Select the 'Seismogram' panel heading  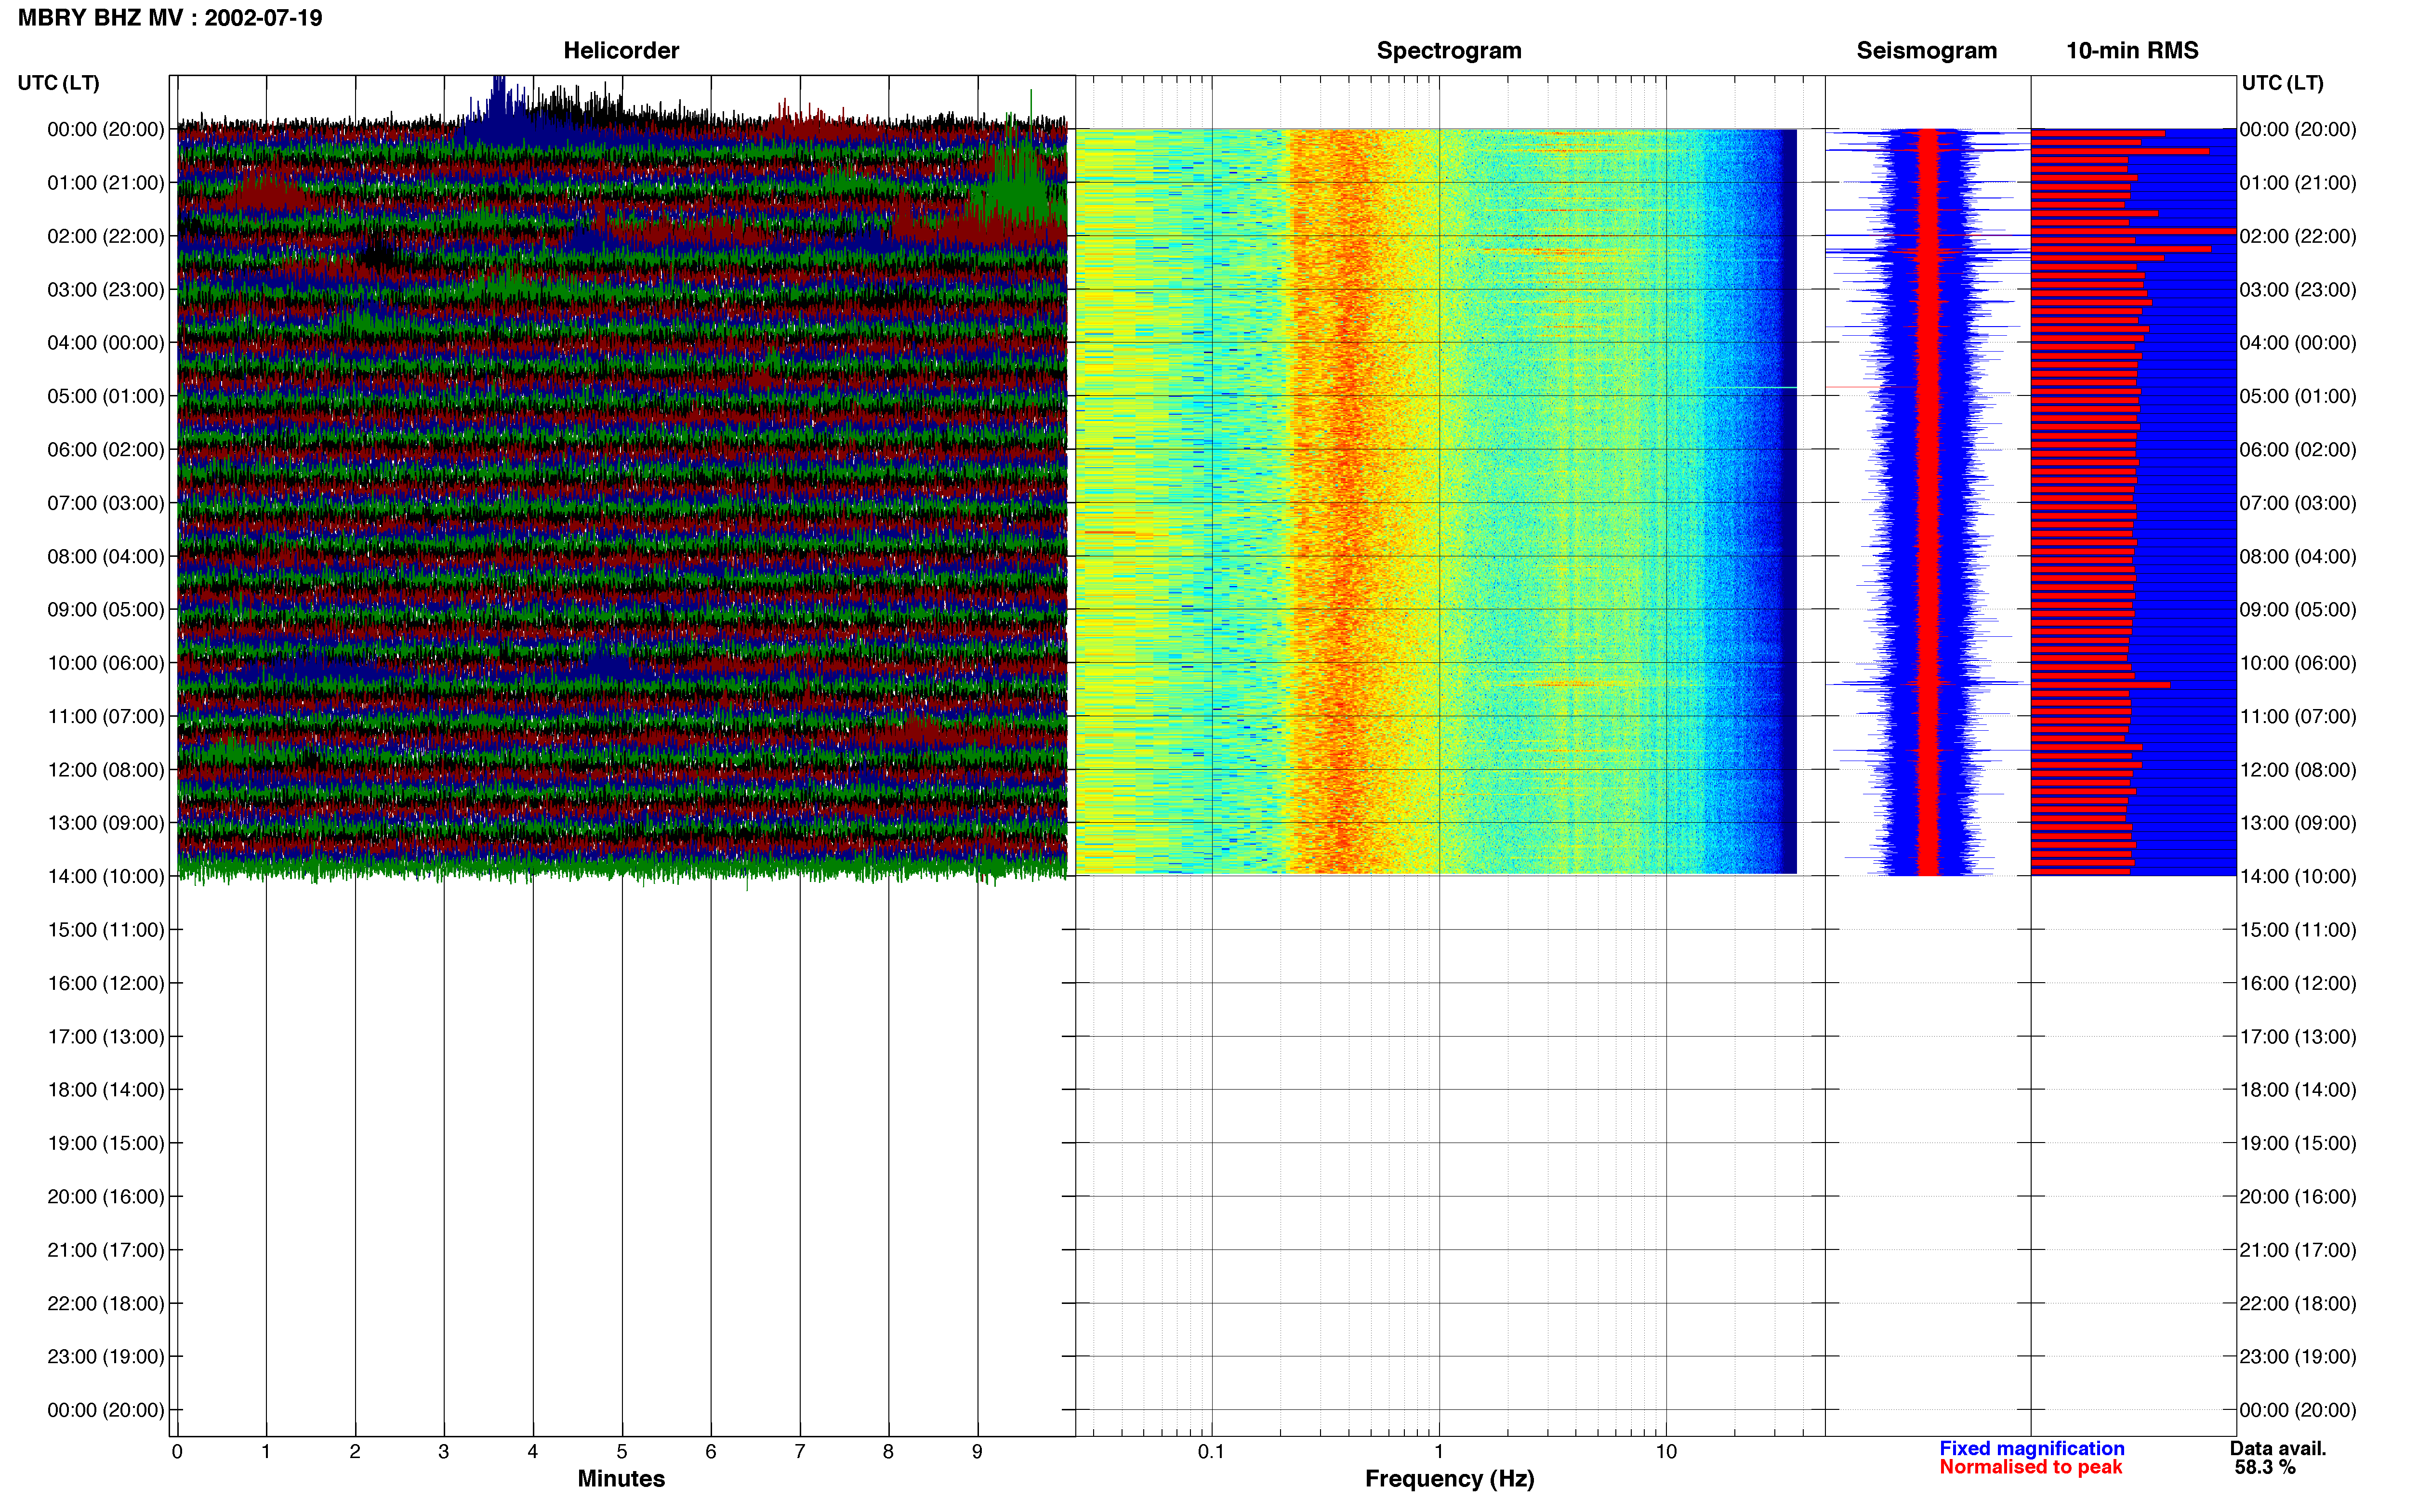tap(1926, 50)
